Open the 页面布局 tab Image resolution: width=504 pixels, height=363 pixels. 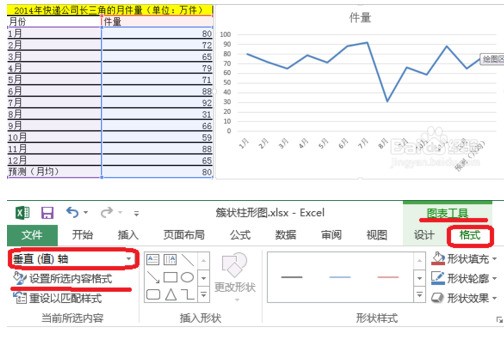click(184, 235)
